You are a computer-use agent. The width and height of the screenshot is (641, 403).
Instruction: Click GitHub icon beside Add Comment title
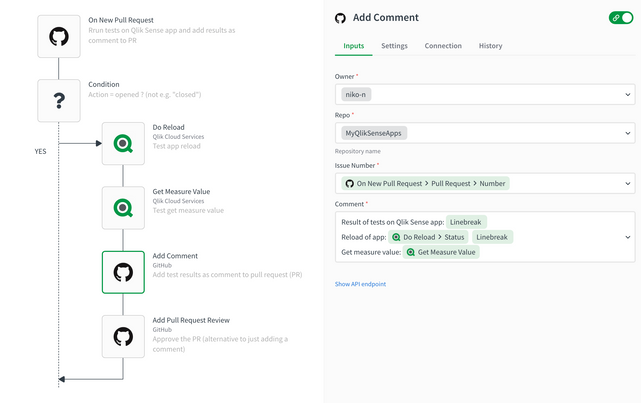[341, 18]
